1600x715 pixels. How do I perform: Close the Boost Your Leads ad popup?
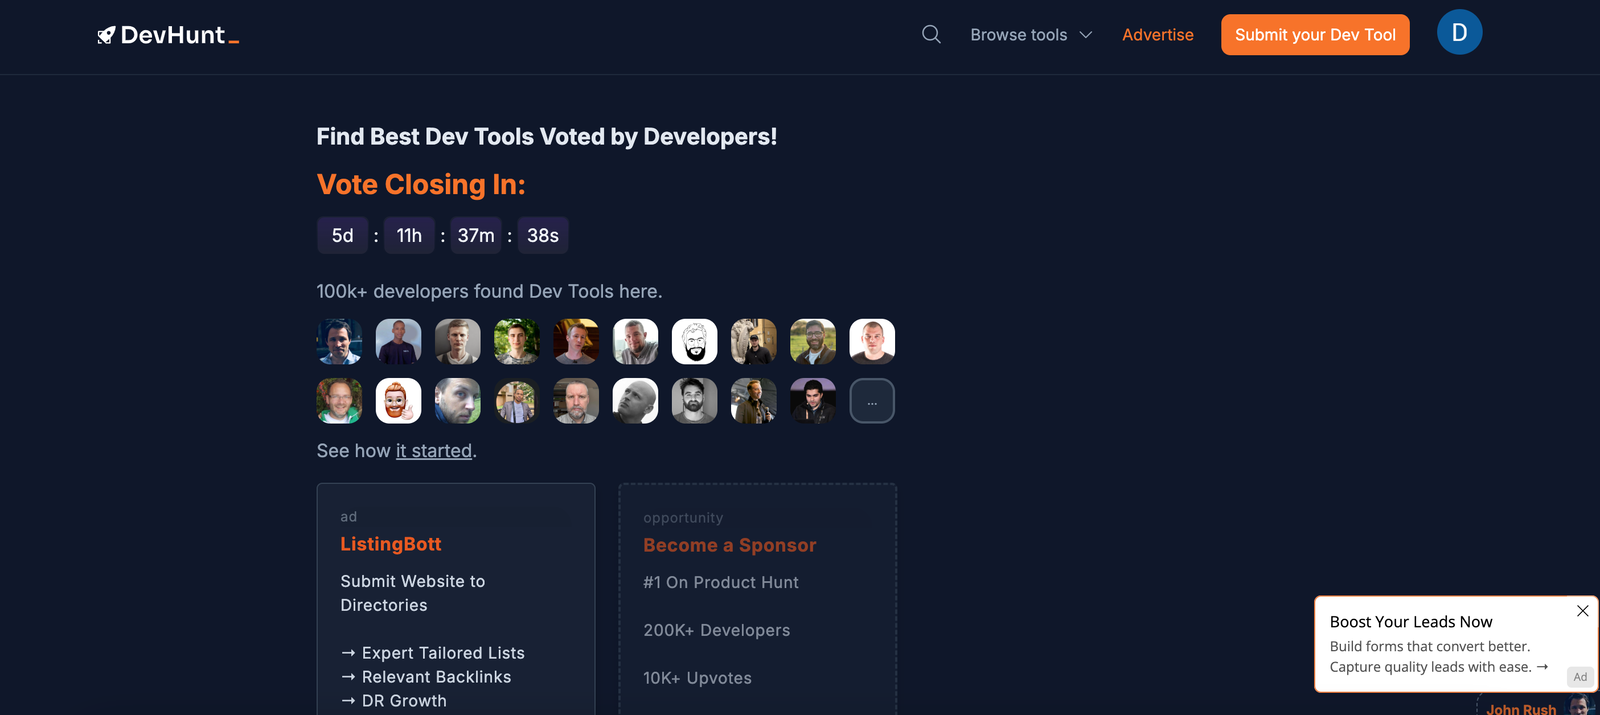[x=1582, y=611]
